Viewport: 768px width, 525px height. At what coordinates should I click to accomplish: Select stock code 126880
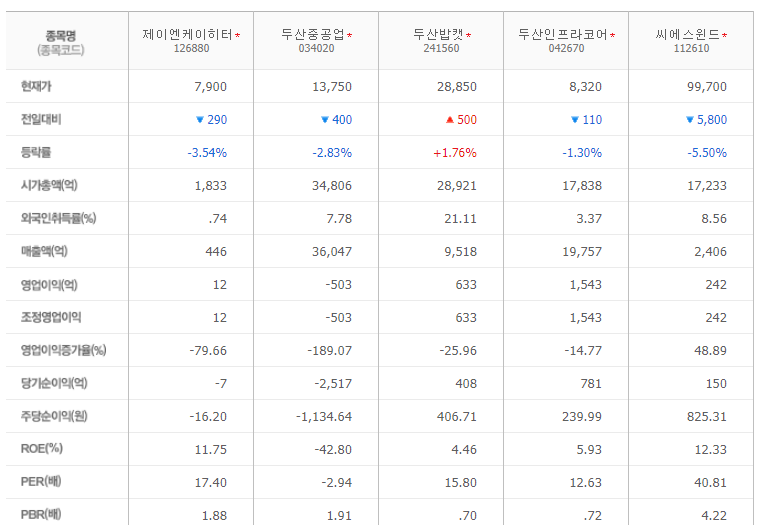point(192,48)
